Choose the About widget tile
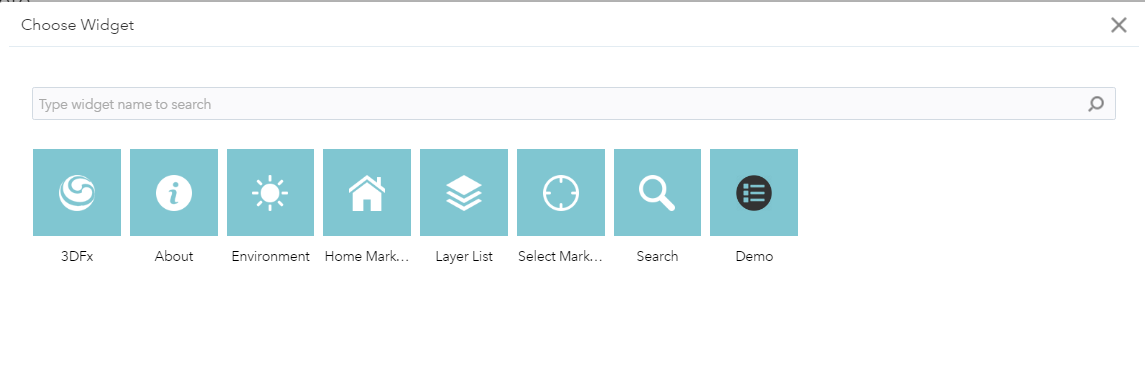The image size is (1145, 384). (x=174, y=193)
